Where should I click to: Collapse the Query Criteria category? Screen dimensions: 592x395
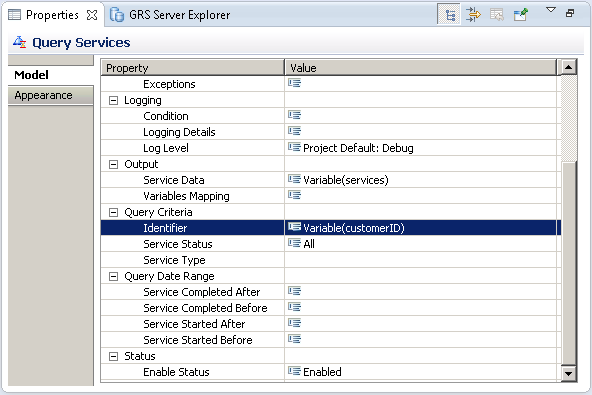pyautogui.click(x=113, y=212)
